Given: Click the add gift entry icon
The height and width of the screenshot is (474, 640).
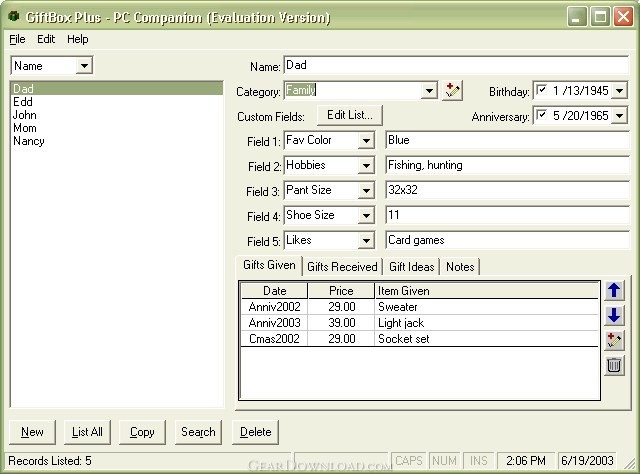Looking at the screenshot, I should (614, 340).
